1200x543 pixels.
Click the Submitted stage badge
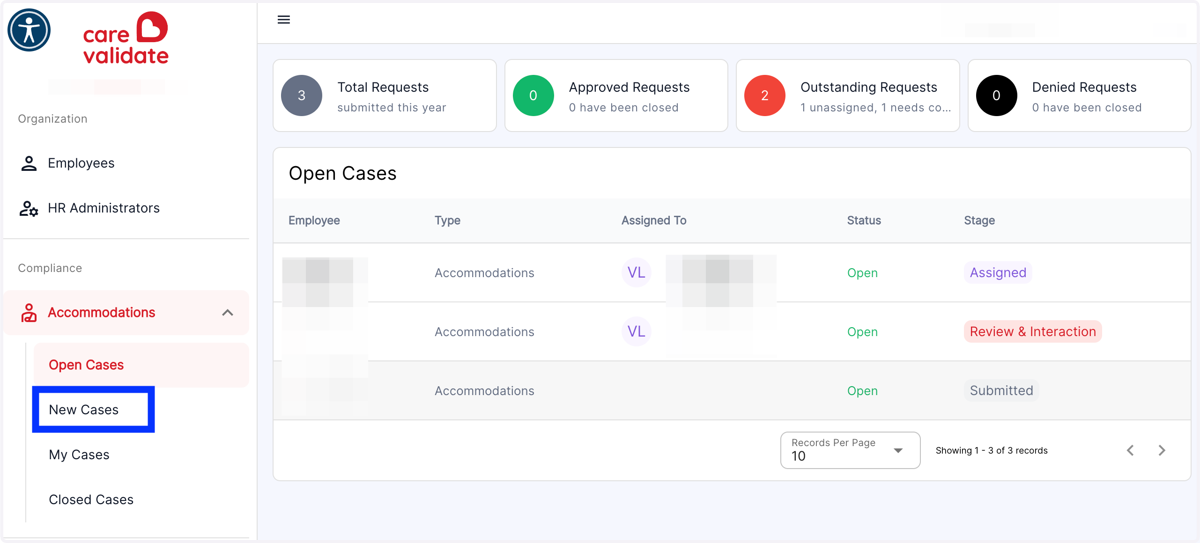pyautogui.click(x=1001, y=391)
